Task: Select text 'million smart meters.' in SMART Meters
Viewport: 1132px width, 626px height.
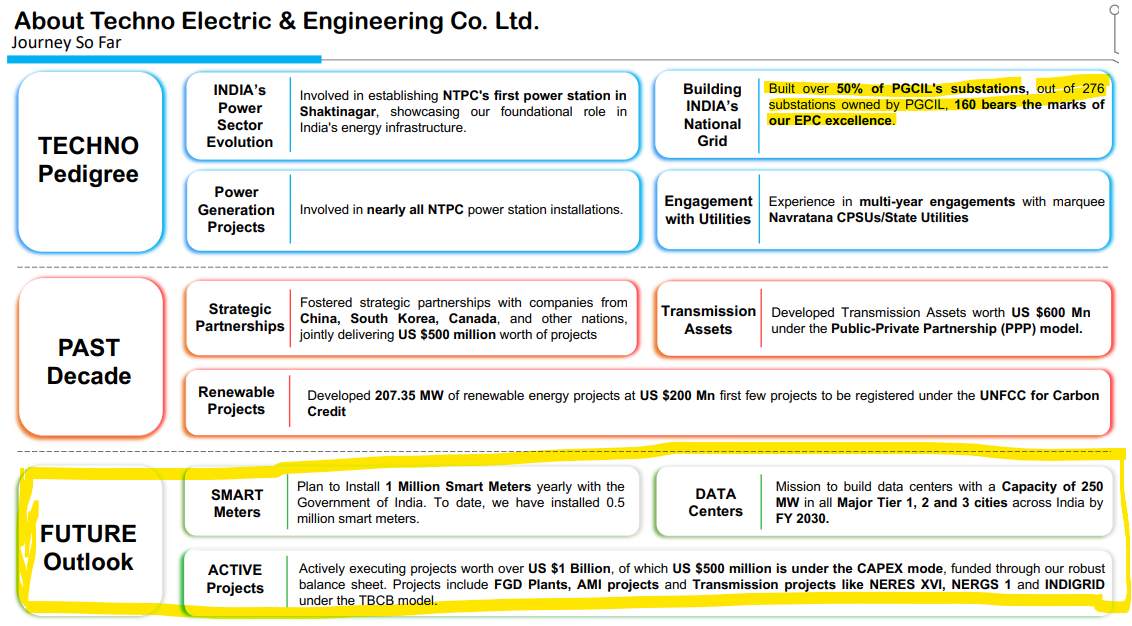Action: (x=358, y=518)
